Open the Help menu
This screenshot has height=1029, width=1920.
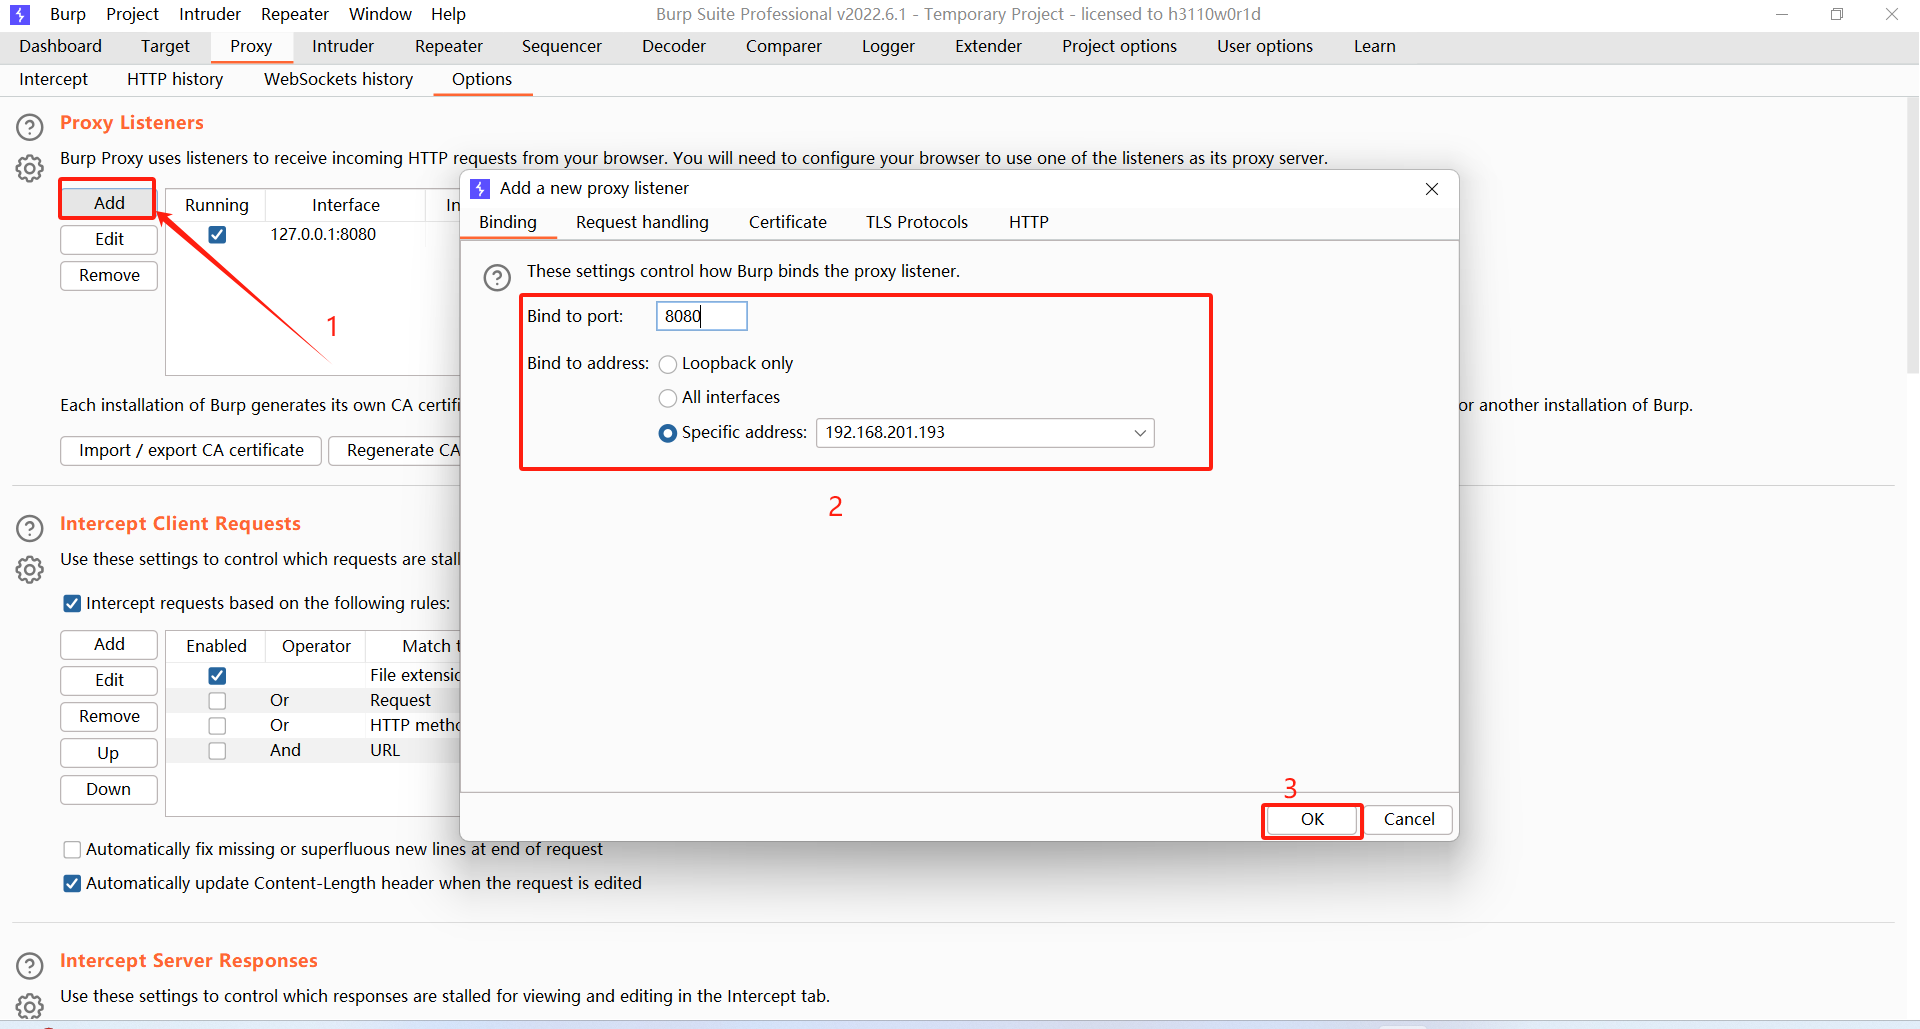point(448,14)
